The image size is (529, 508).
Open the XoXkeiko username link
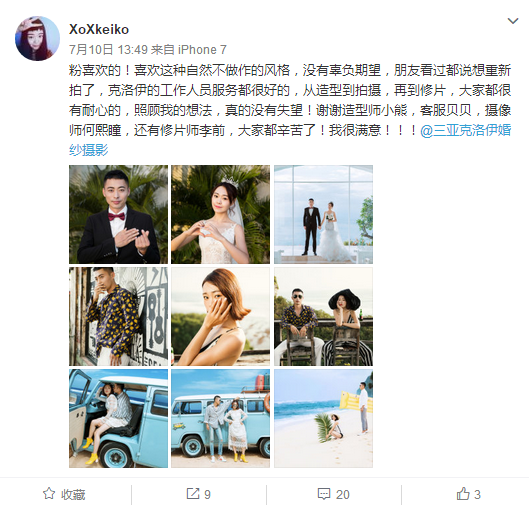[x=99, y=29]
